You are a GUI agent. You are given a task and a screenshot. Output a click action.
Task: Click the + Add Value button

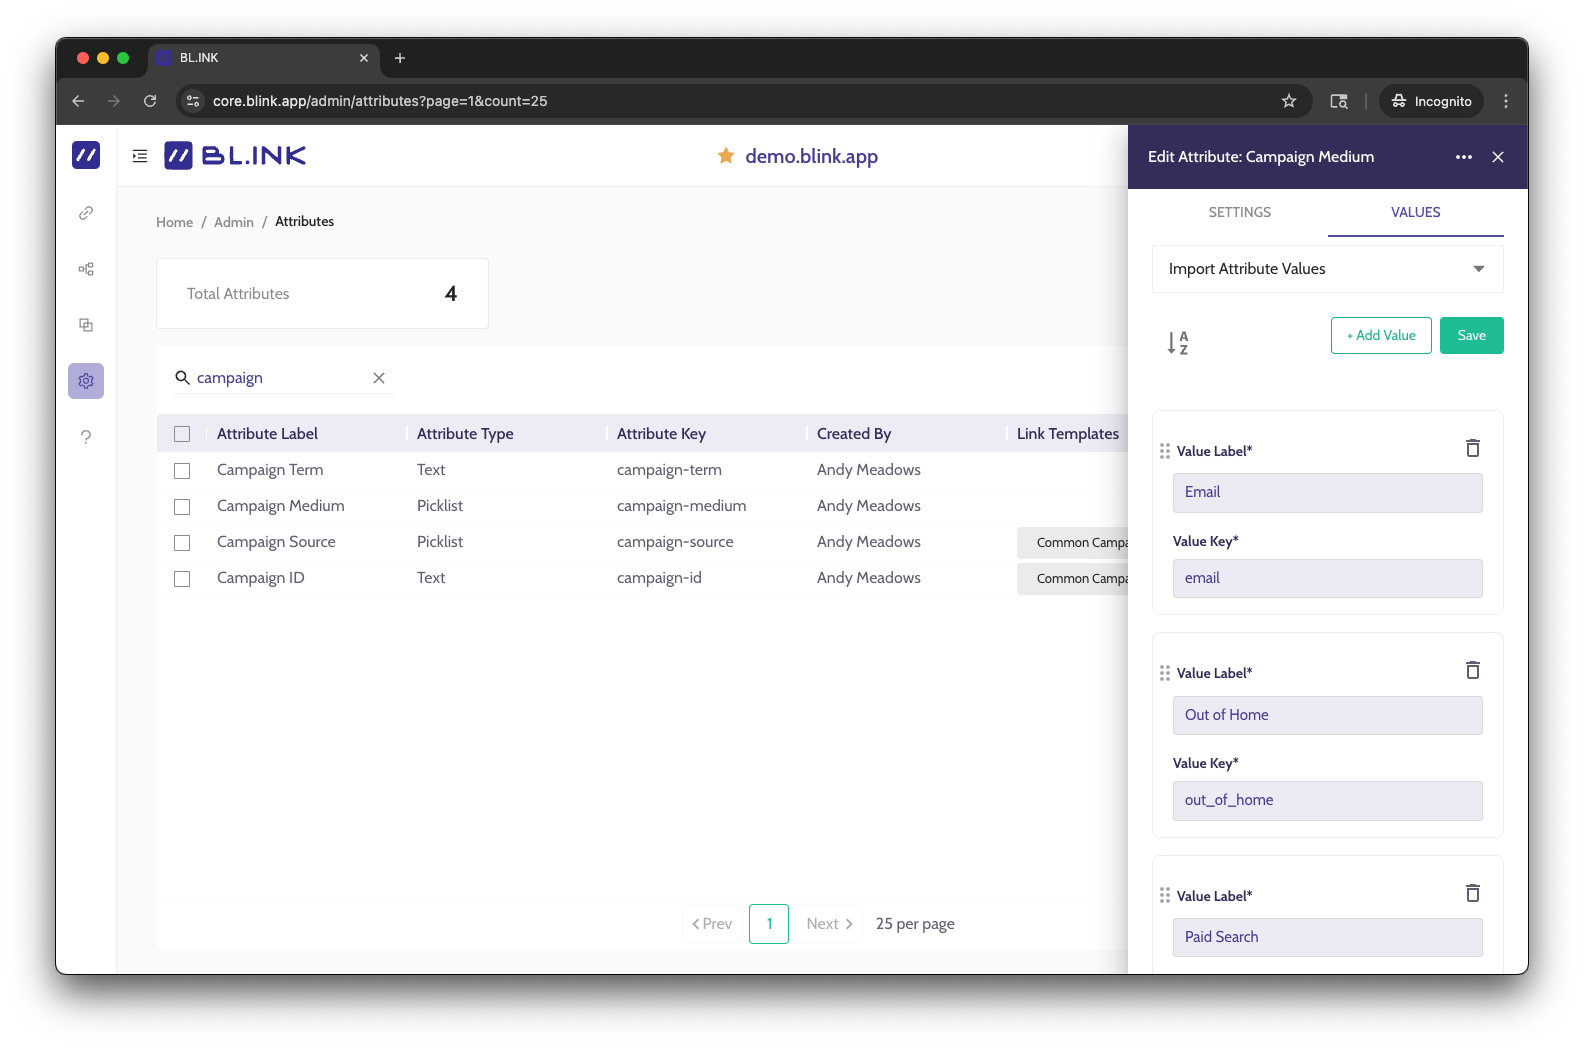click(1380, 336)
